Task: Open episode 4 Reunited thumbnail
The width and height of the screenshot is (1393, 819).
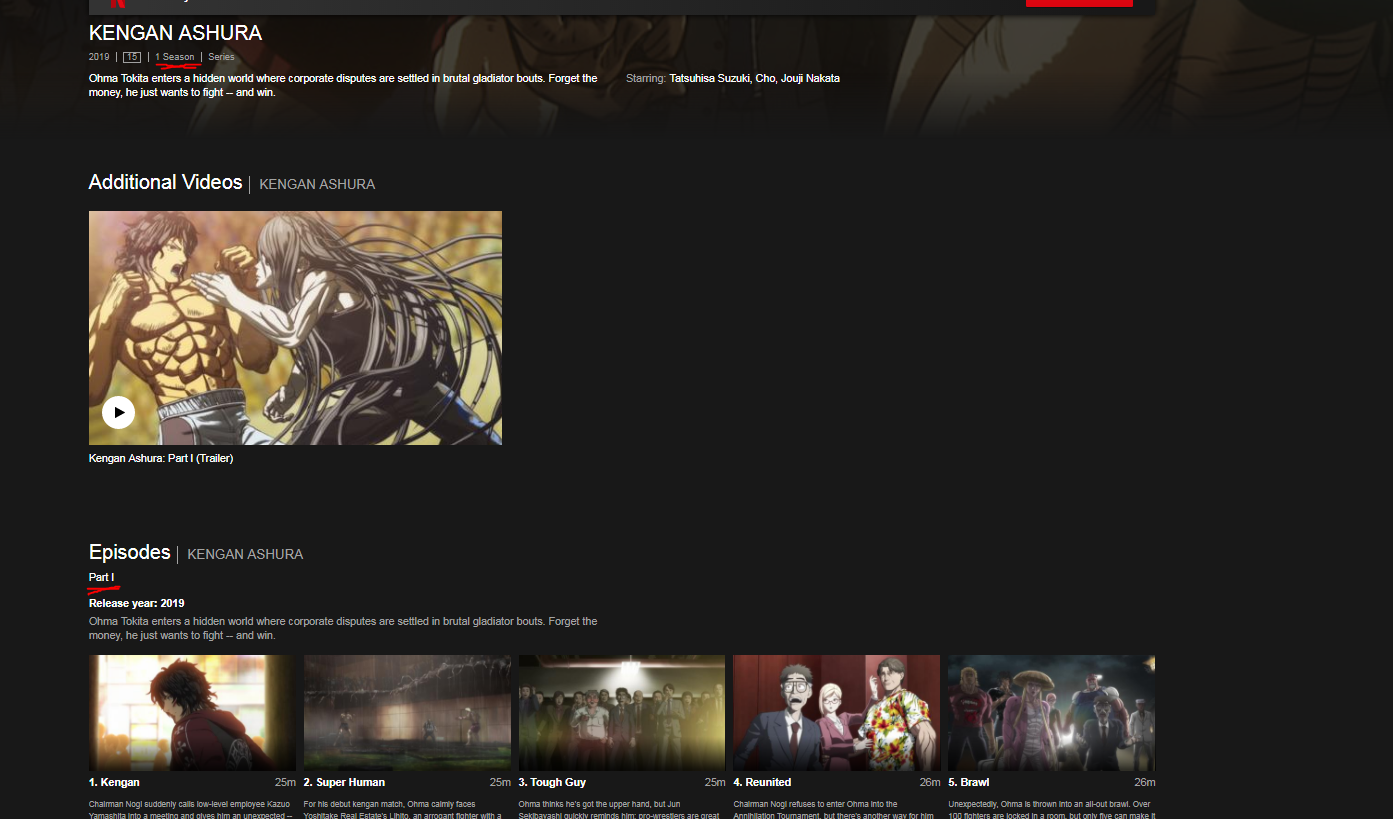Action: [836, 713]
